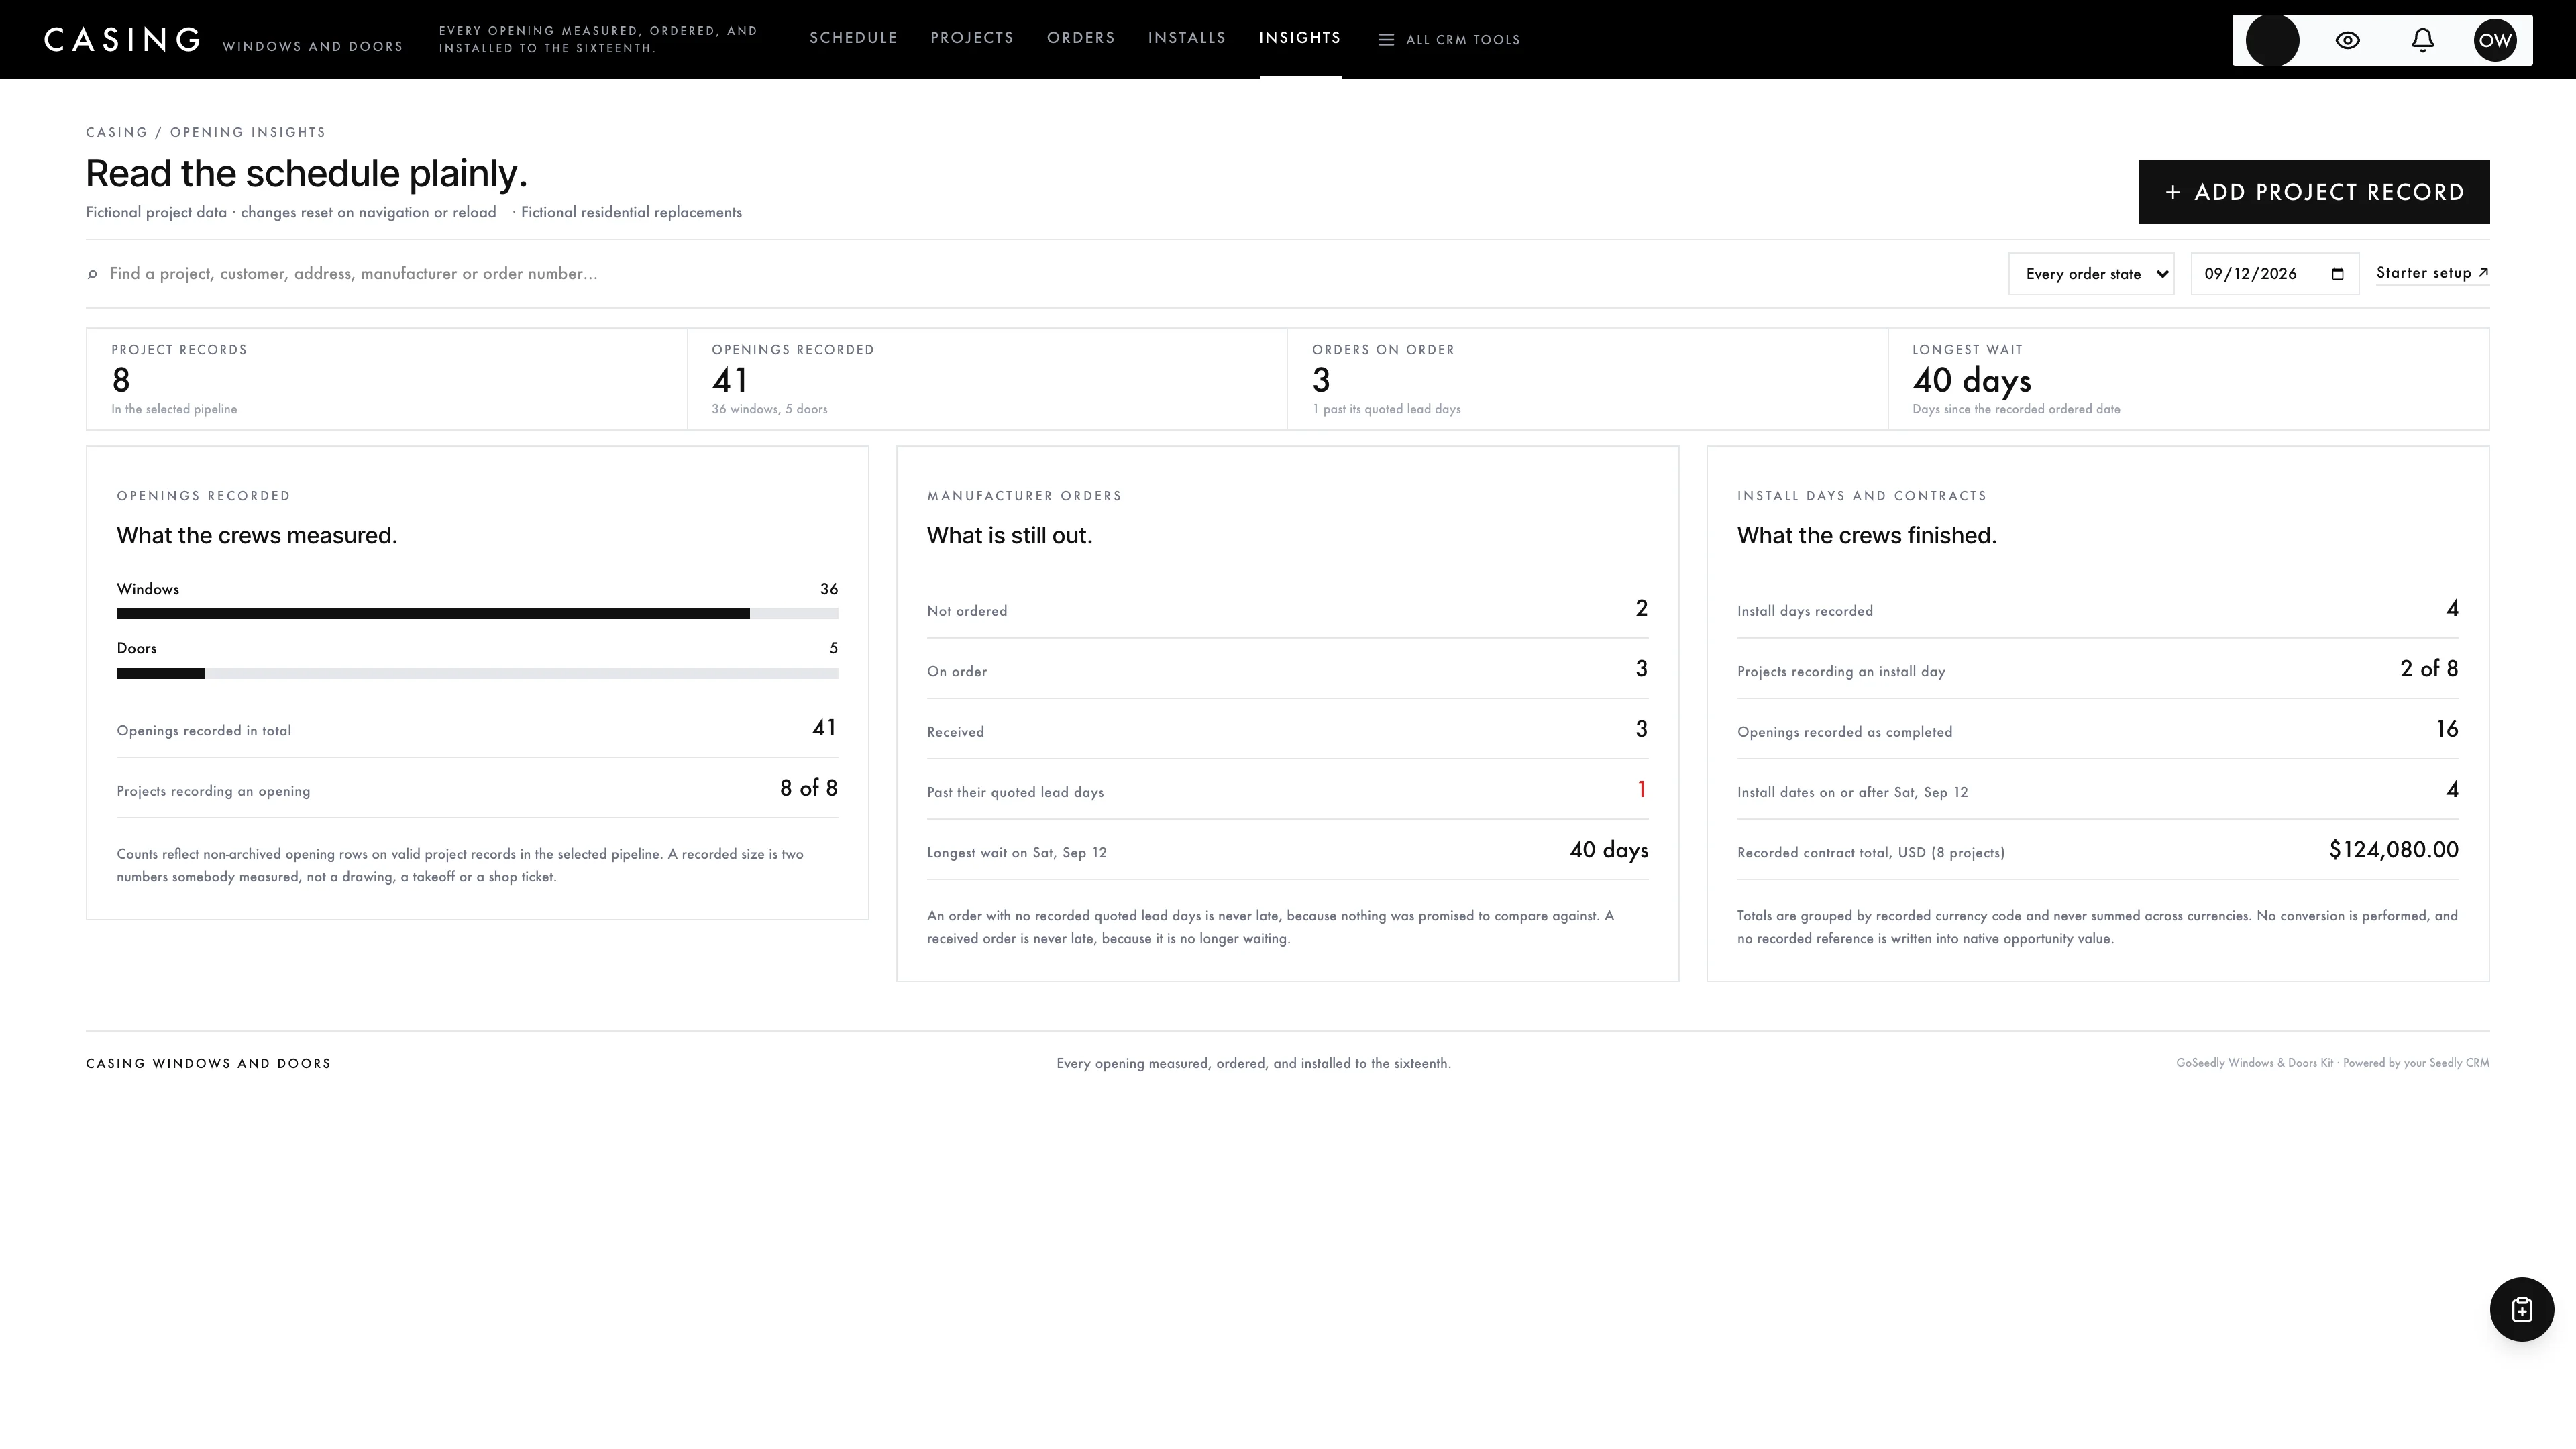Image resolution: width=2576 pixels, height=1449 pixels.
Task: Select the Insights tab
Action: [x=1299, y=38]
